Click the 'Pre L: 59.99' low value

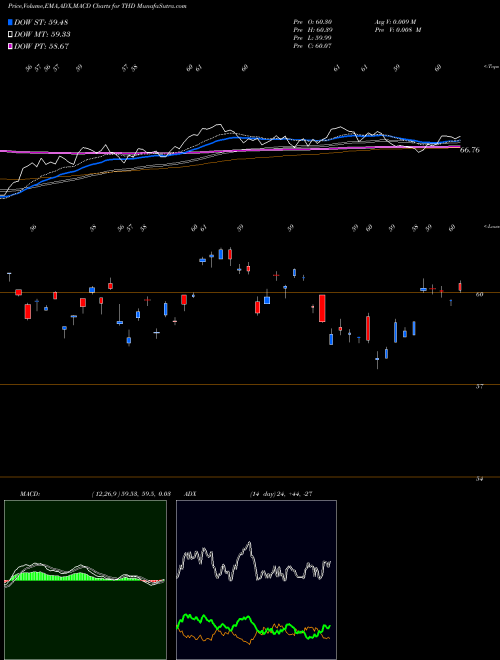point(313,38)
